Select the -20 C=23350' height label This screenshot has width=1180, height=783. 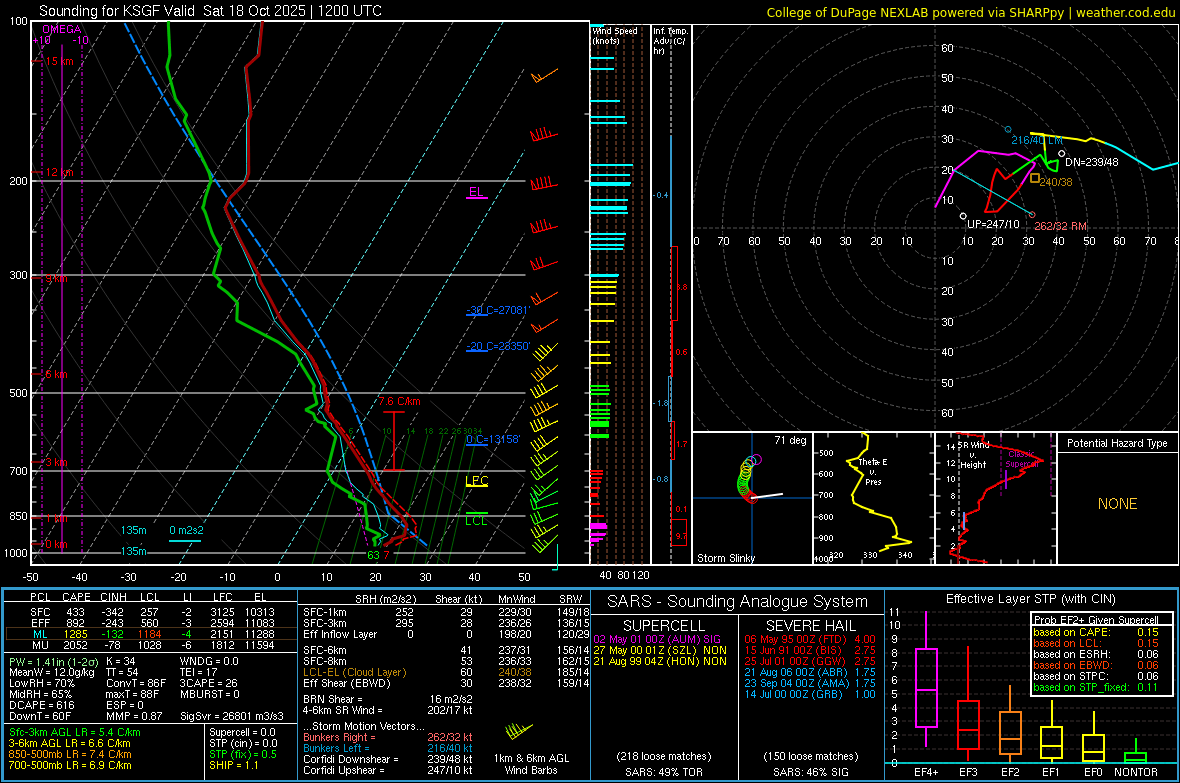point(498,346)
